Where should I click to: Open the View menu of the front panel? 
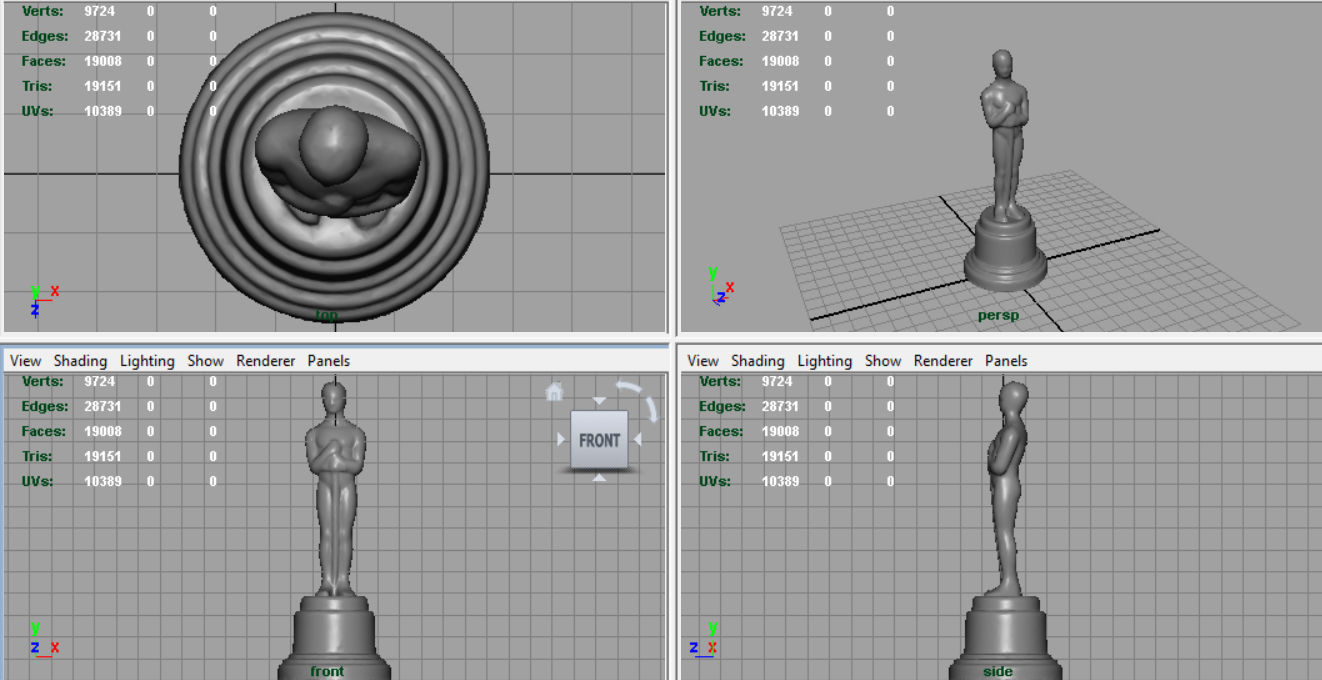click(x=25, y=361)
